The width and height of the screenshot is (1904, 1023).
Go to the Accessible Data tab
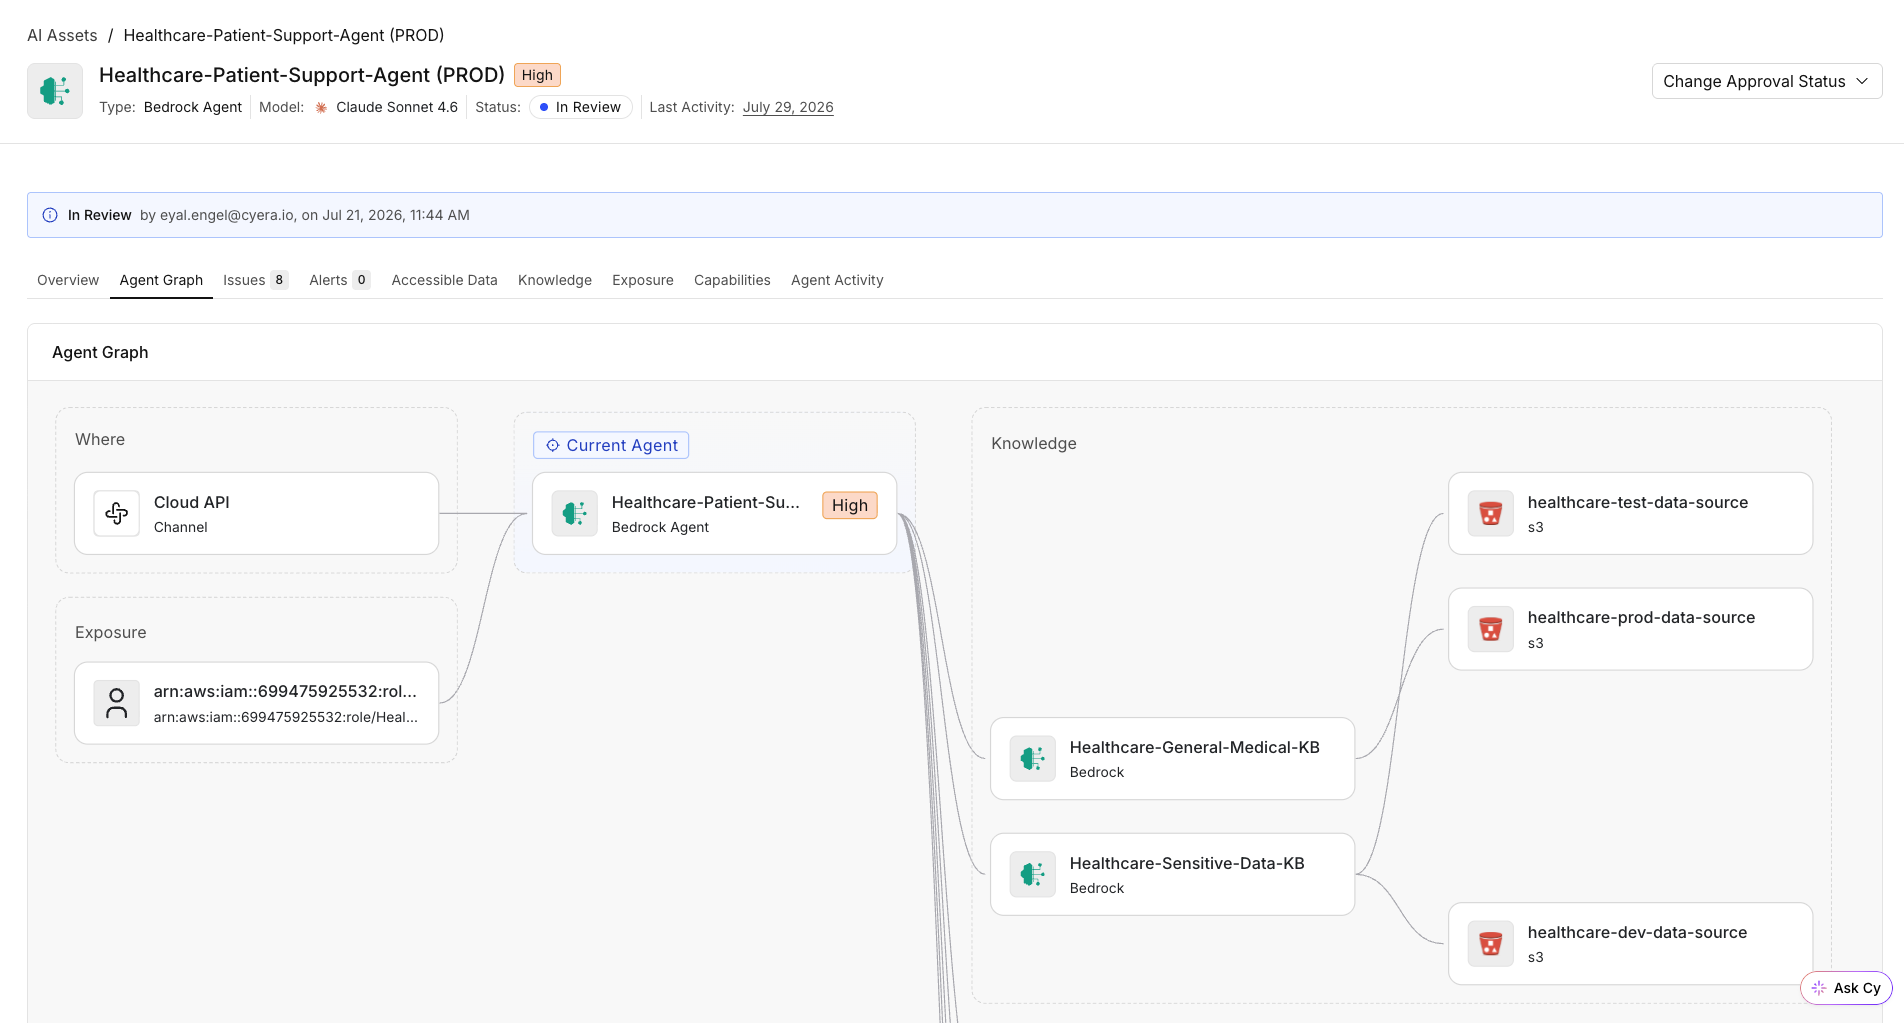click(x=444, y=280)
